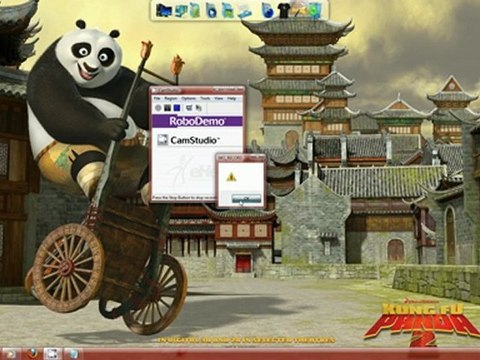Screen dimensions: 480x360
Task: Open the Help menu in CamStudio
Action: pyautogui.click(x=231, y=99)
